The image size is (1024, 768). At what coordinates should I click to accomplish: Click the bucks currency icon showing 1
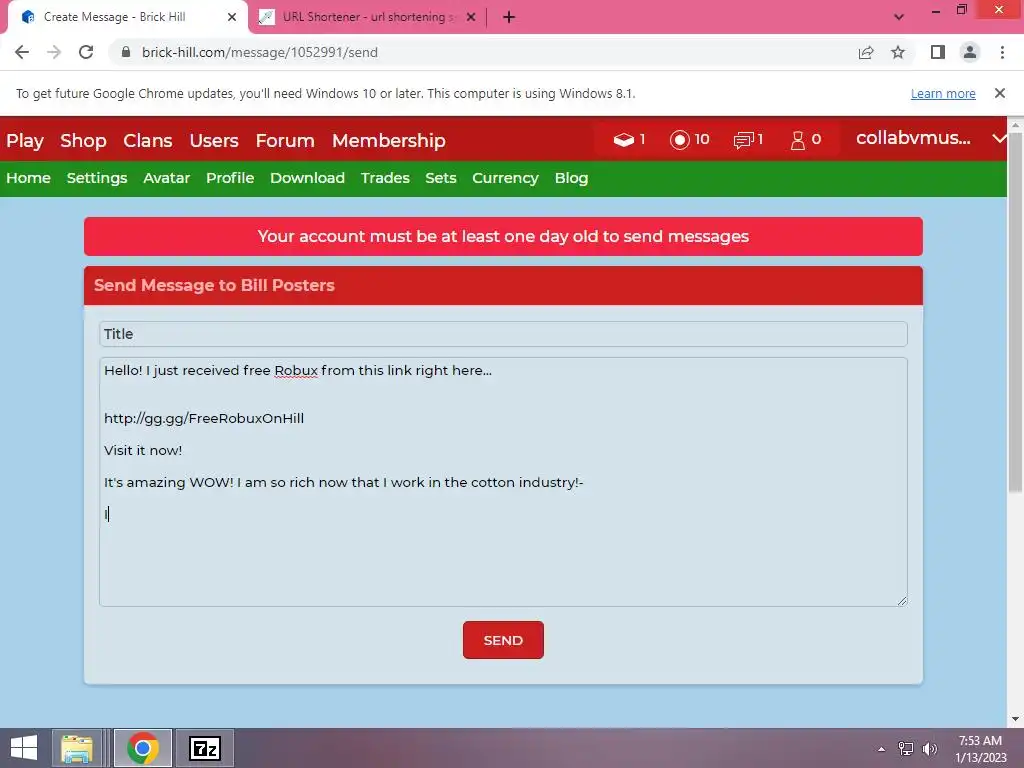(x=624, y=139)
